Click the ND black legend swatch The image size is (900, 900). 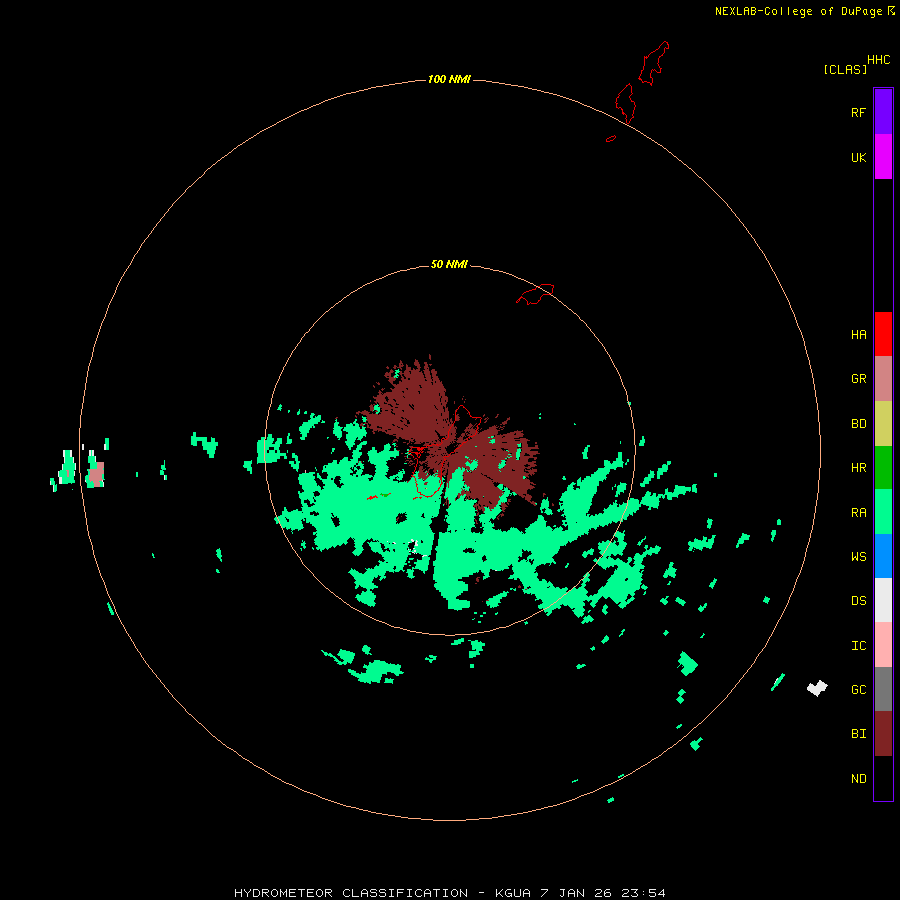pos(883,778)
